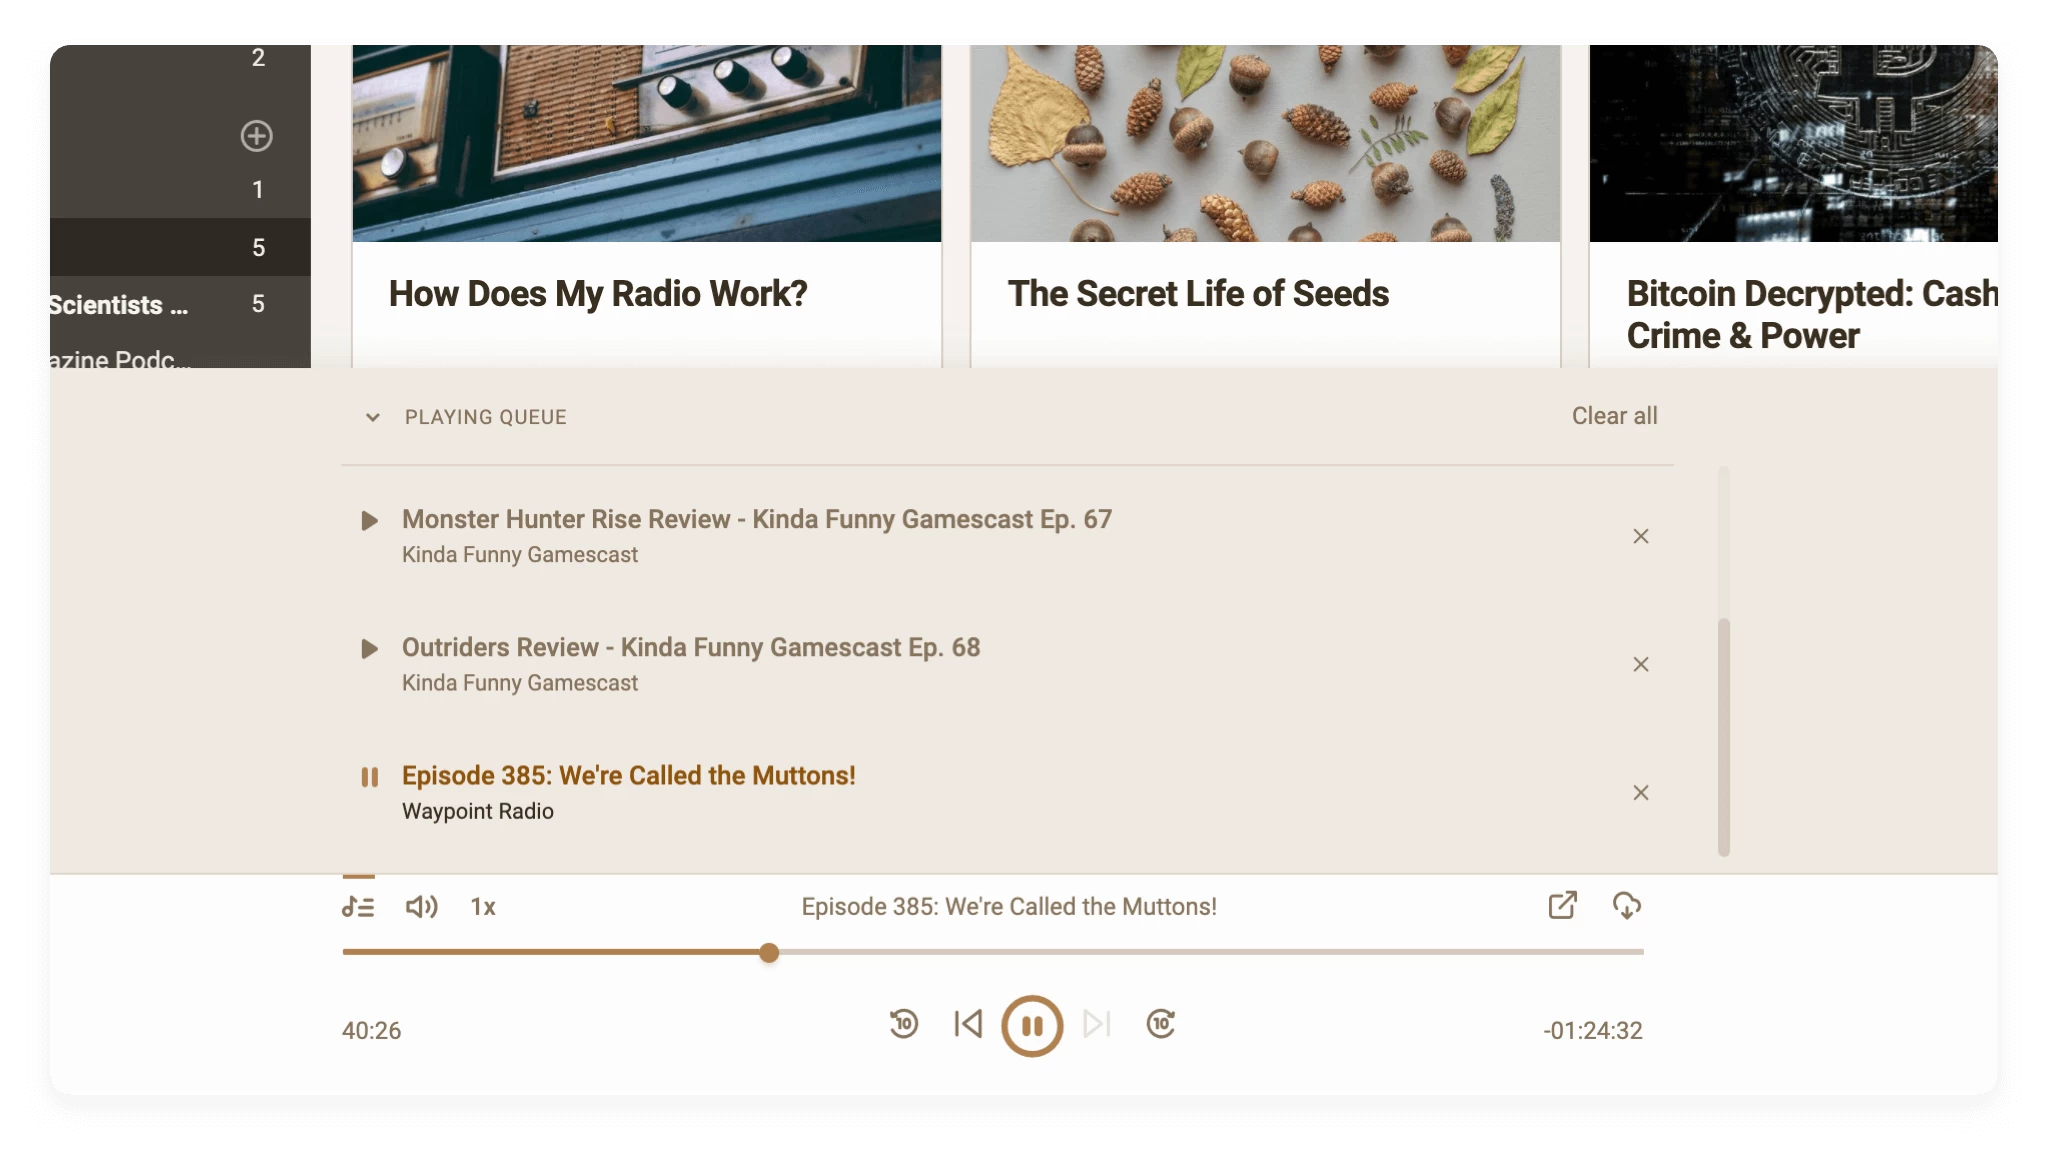
Task: Skip back 10 seconds
Action: (x=903, y=1024)
